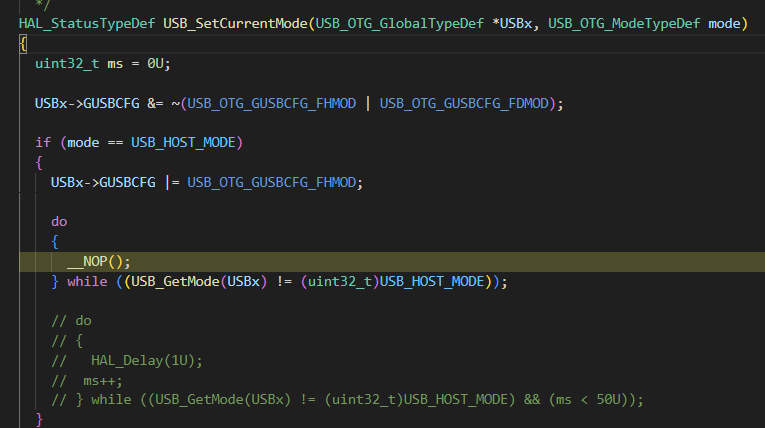The width and height of the screenshot is (765, 428).
Task: Click the USB_OTG_GlobalTypeDef parameter type
Action: click(400, 23)
